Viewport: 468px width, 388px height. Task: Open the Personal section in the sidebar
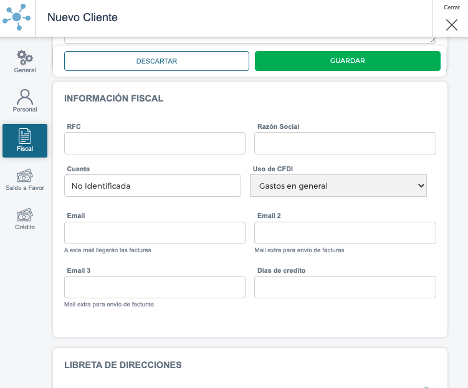(x=25, y=101)
